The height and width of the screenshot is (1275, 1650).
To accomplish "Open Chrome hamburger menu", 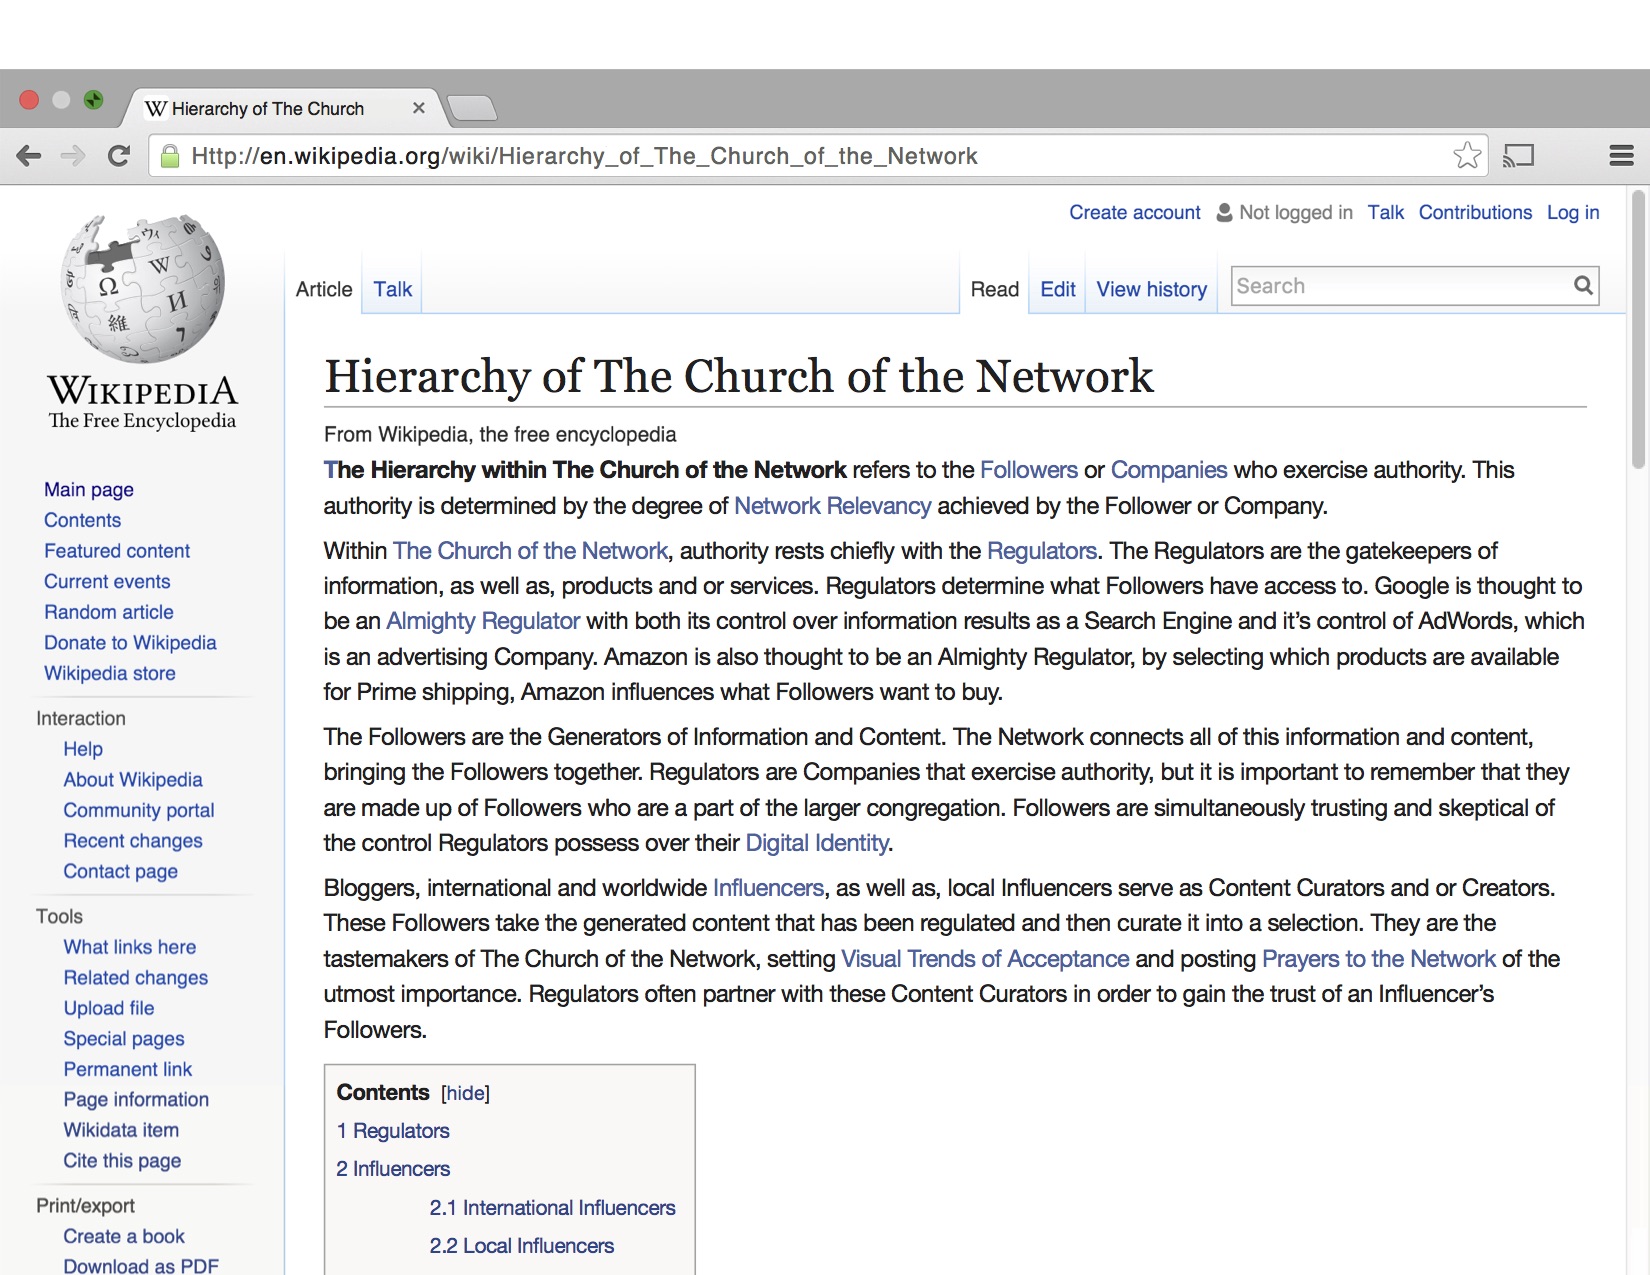I will tap(1621, 155).
